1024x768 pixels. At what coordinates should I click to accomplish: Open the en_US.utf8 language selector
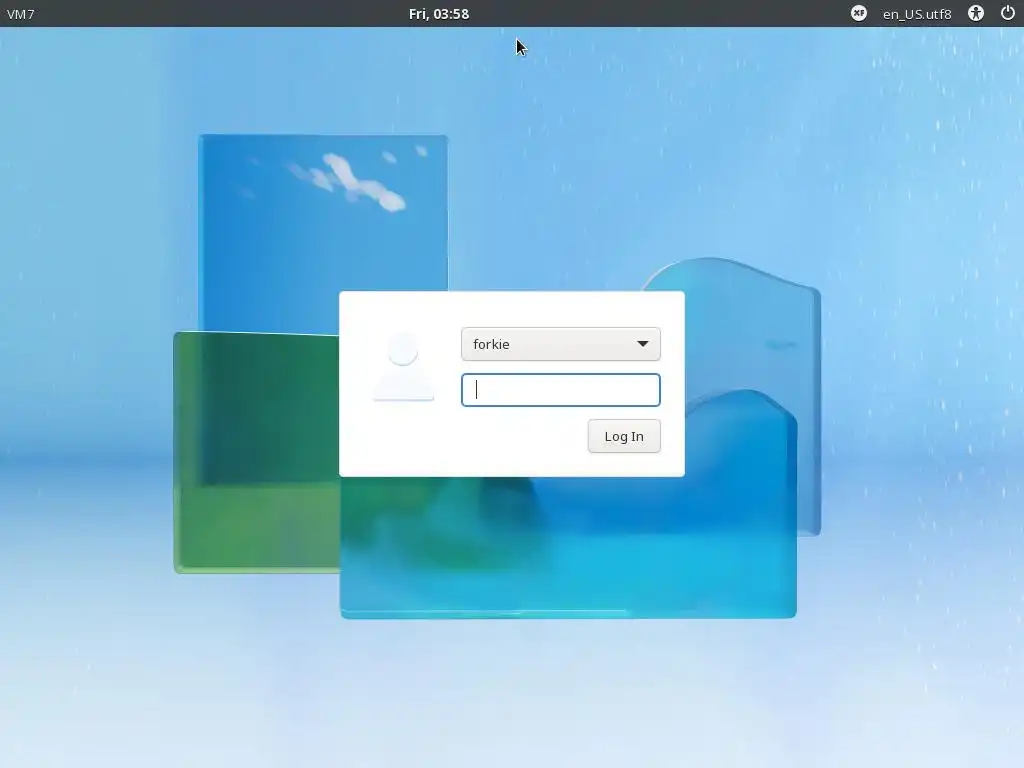pos(917,14)
